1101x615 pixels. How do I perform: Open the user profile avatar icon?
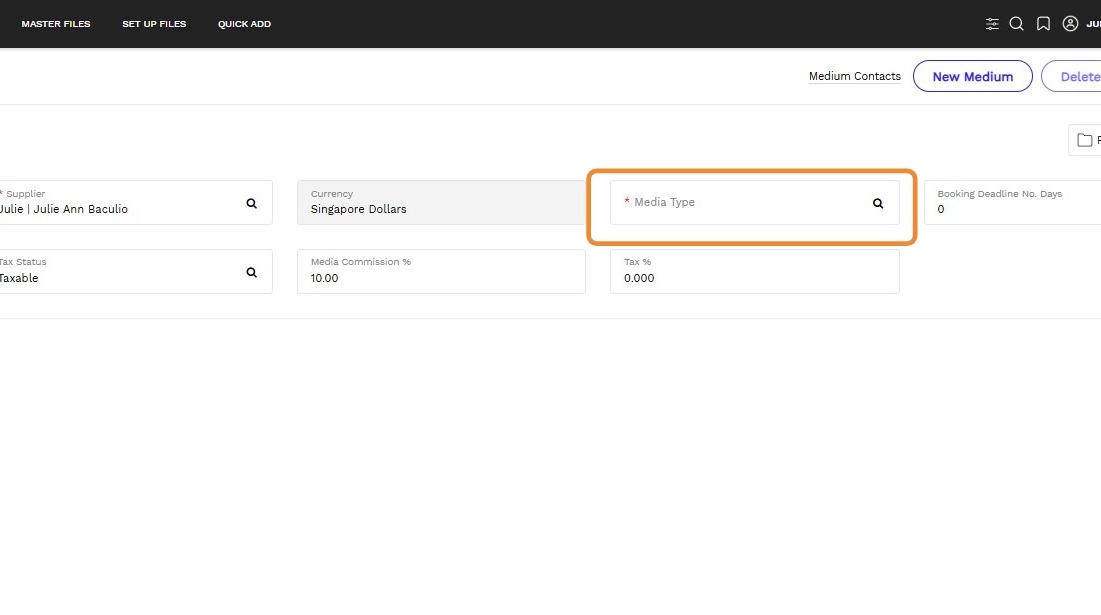tap(1070, 24)
